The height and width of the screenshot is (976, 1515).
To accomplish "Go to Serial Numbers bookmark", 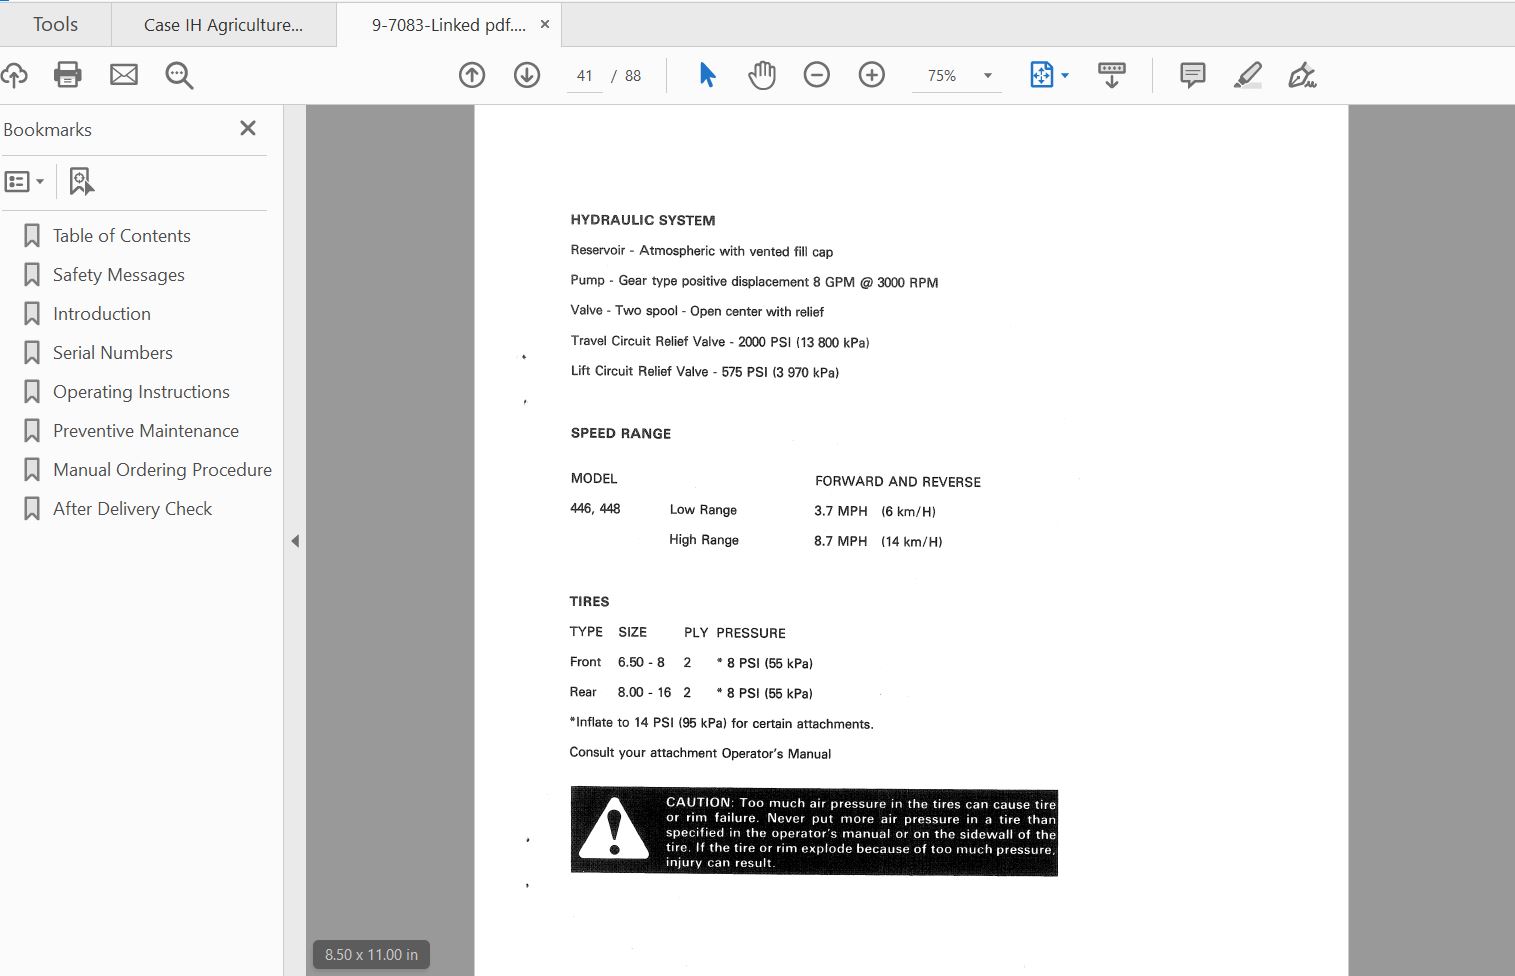I will pyautogui.click(x=112, y=353).
